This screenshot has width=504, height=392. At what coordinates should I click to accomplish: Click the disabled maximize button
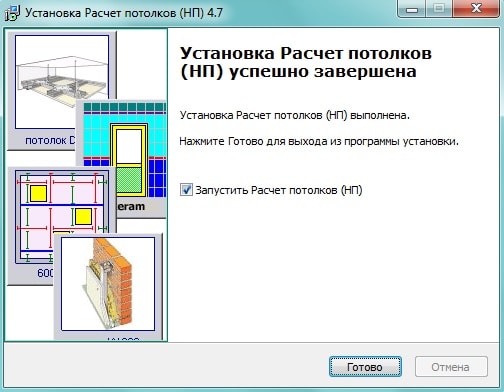[x=439, y=9]
